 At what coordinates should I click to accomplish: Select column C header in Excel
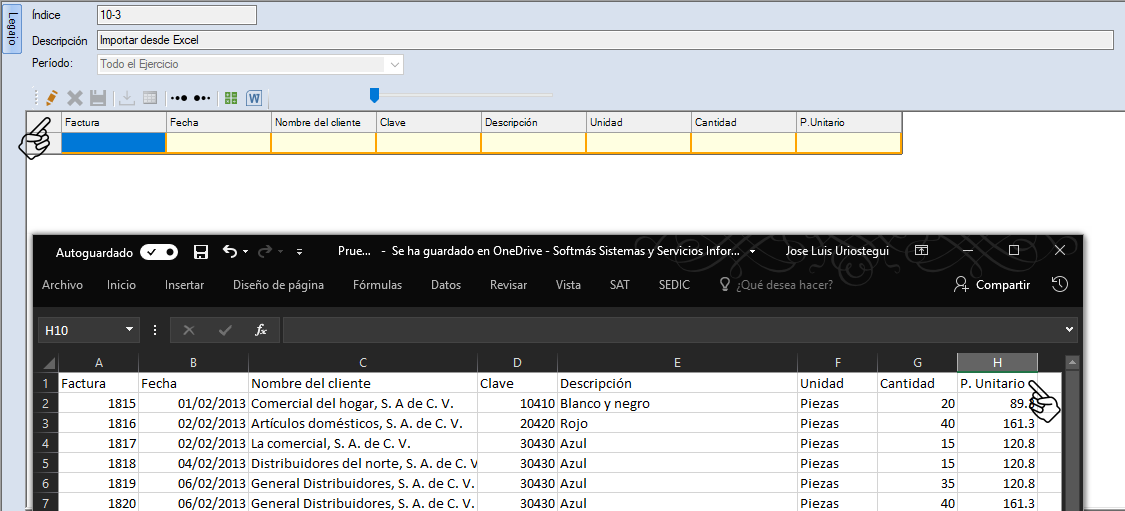363,363
